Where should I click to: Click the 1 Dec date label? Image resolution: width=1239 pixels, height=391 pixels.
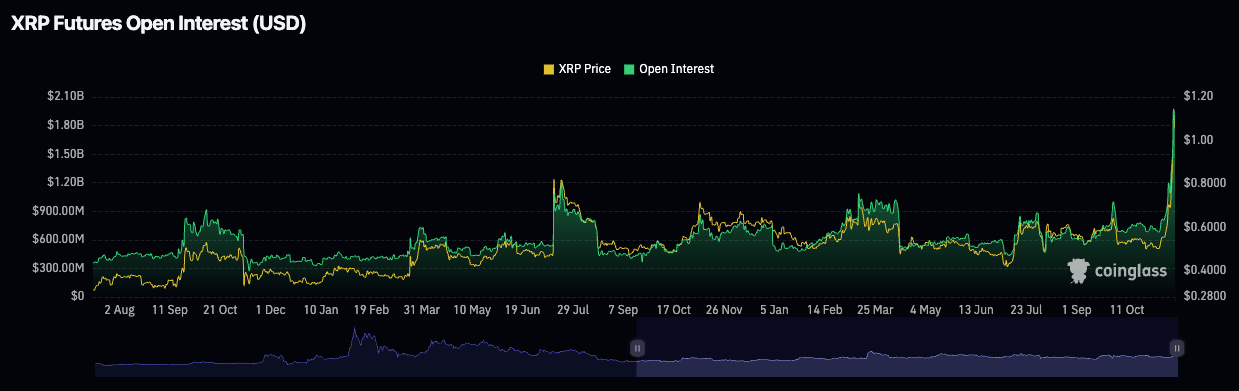click(270, 311)
